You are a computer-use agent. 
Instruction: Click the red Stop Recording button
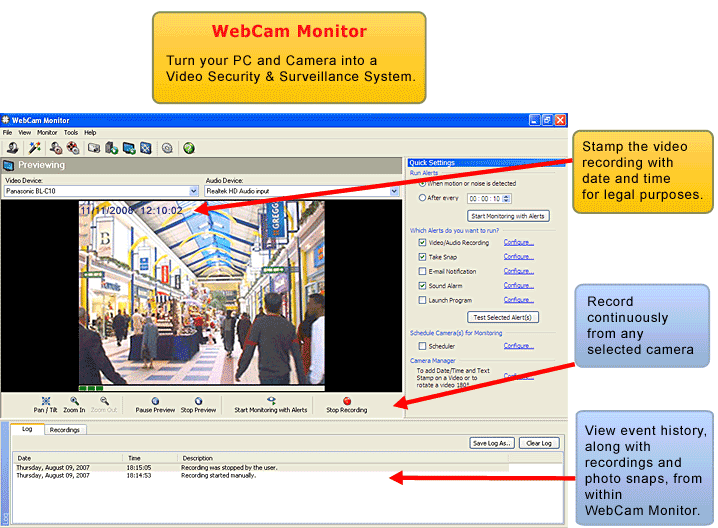tap(347, 405)
